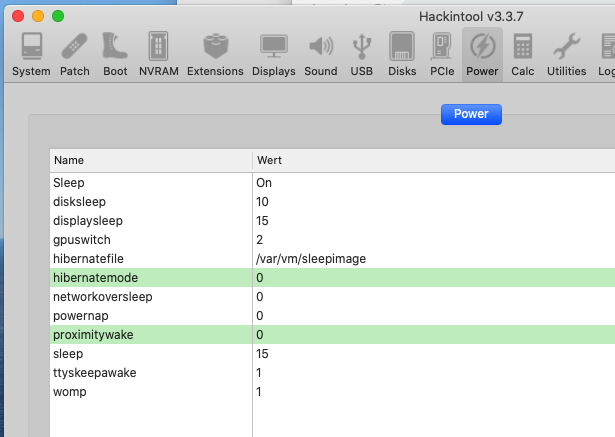This screenshot has width=615, height=437.
Task: Open the Utilities tools icon
Action: tap(566, 47)
